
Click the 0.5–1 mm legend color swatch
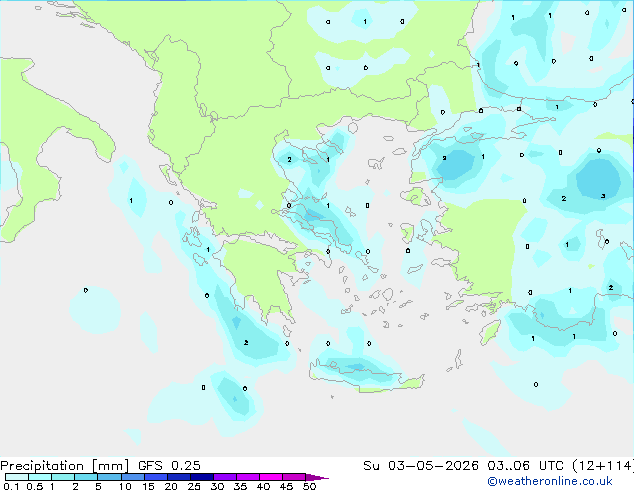point(40,477)
